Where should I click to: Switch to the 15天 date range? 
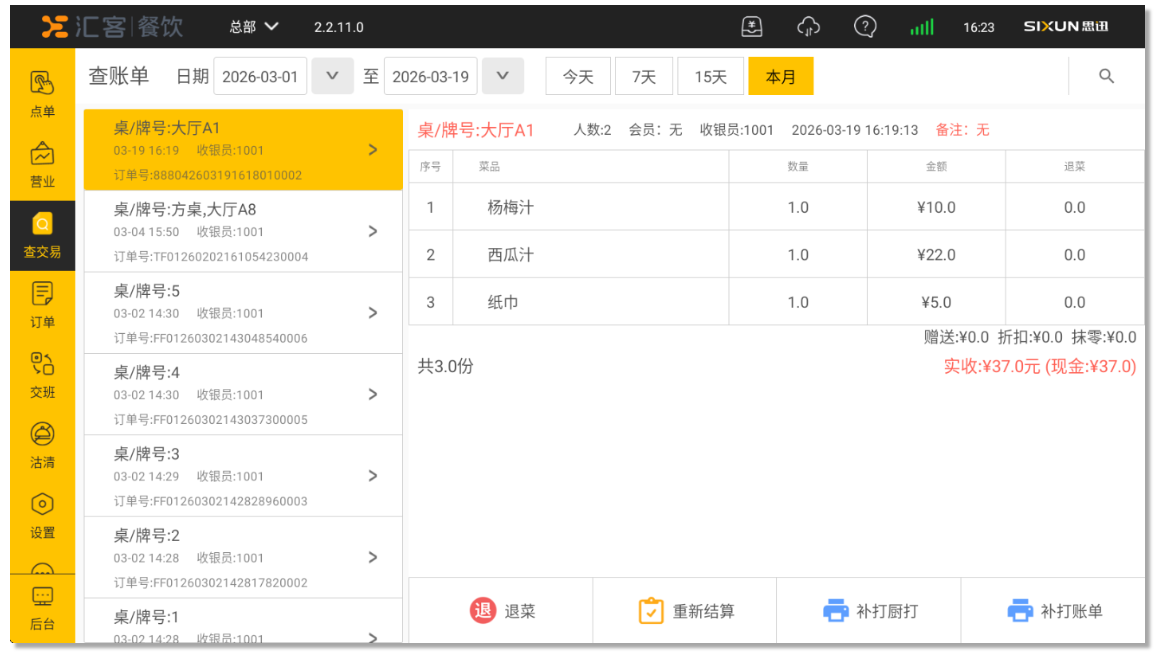[711, 76]
